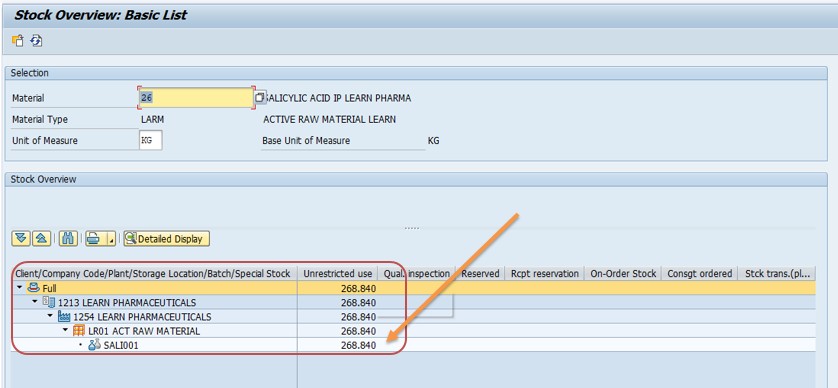Image resolution: width=838 pixels, height=388 pixels.
Task: Open the print options dropdown arrow
Action: coord(111,238)
